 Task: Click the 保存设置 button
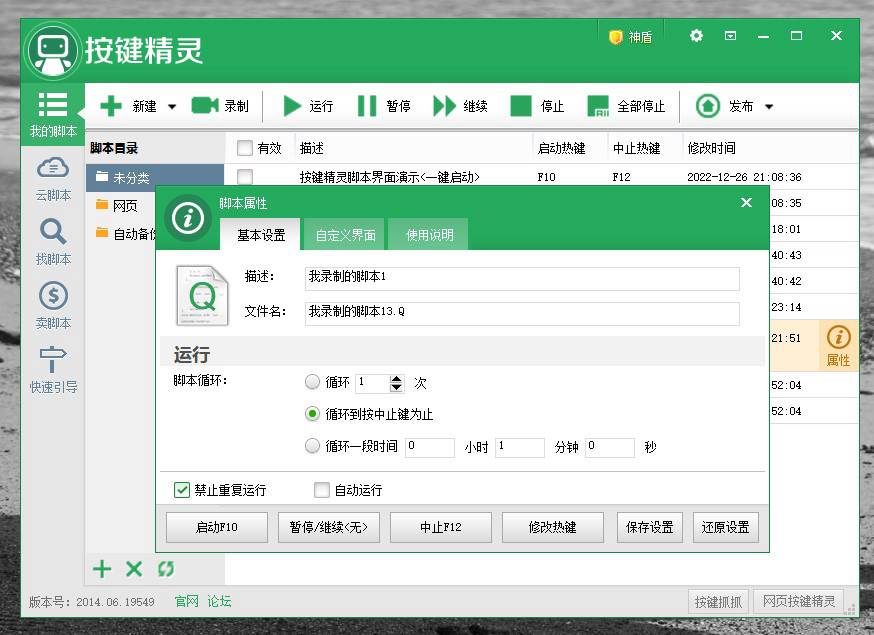pos(650,527)
